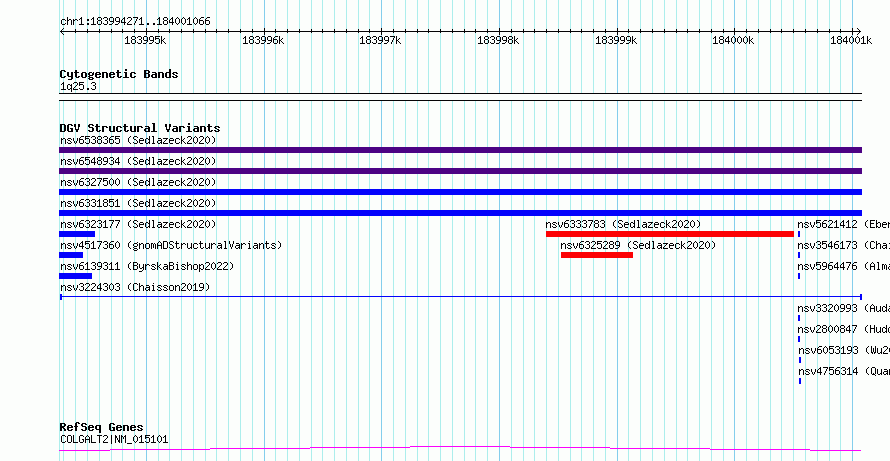Click the right arrow of the ruler

point(859,31)
